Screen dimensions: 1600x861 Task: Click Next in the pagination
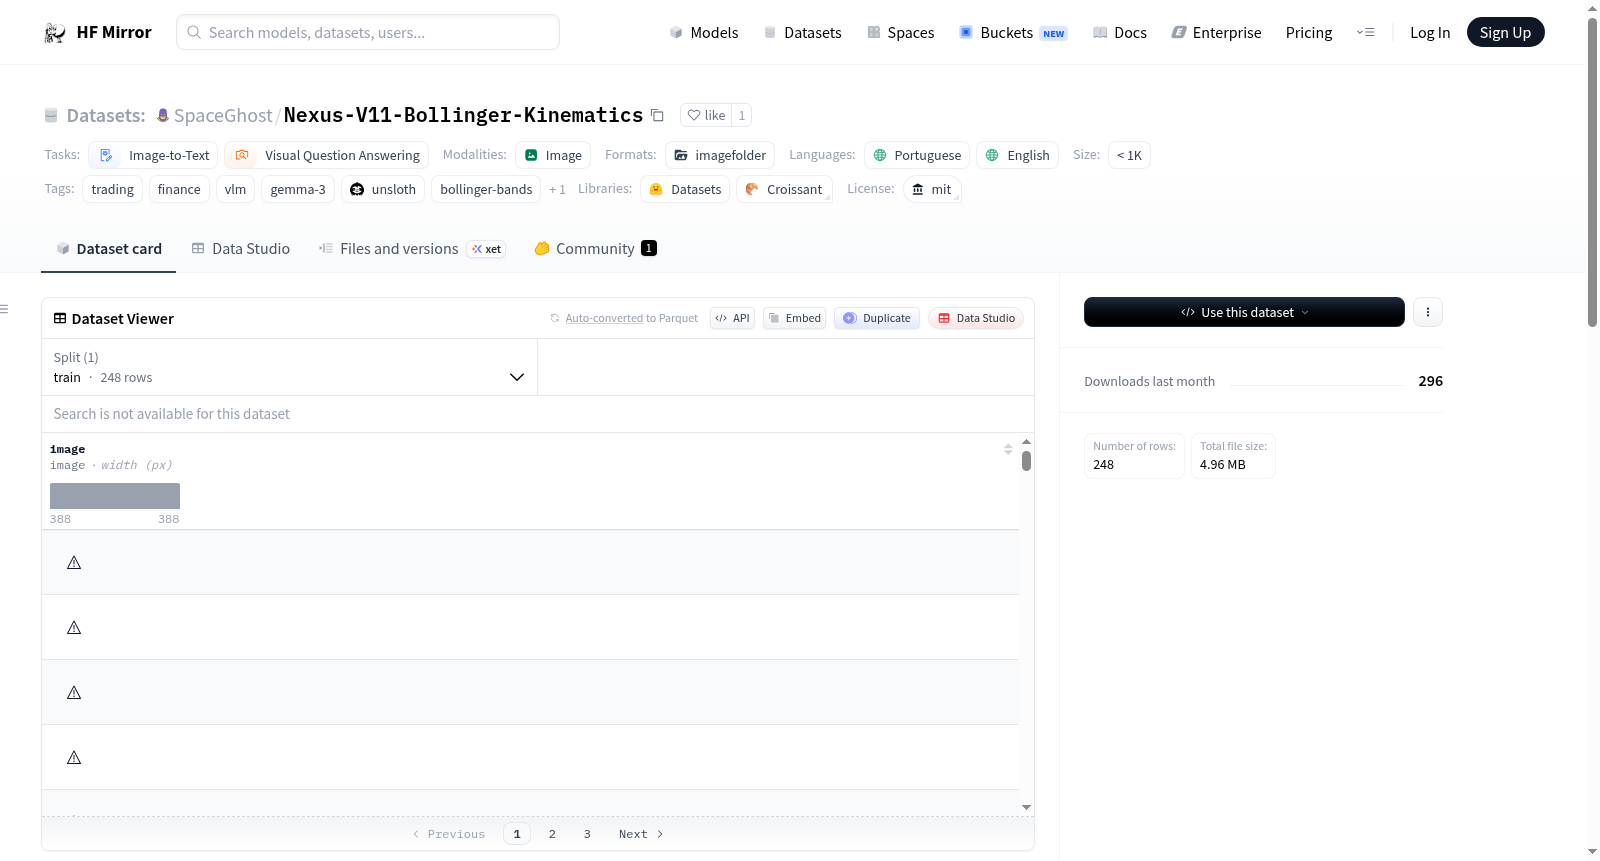641,834
